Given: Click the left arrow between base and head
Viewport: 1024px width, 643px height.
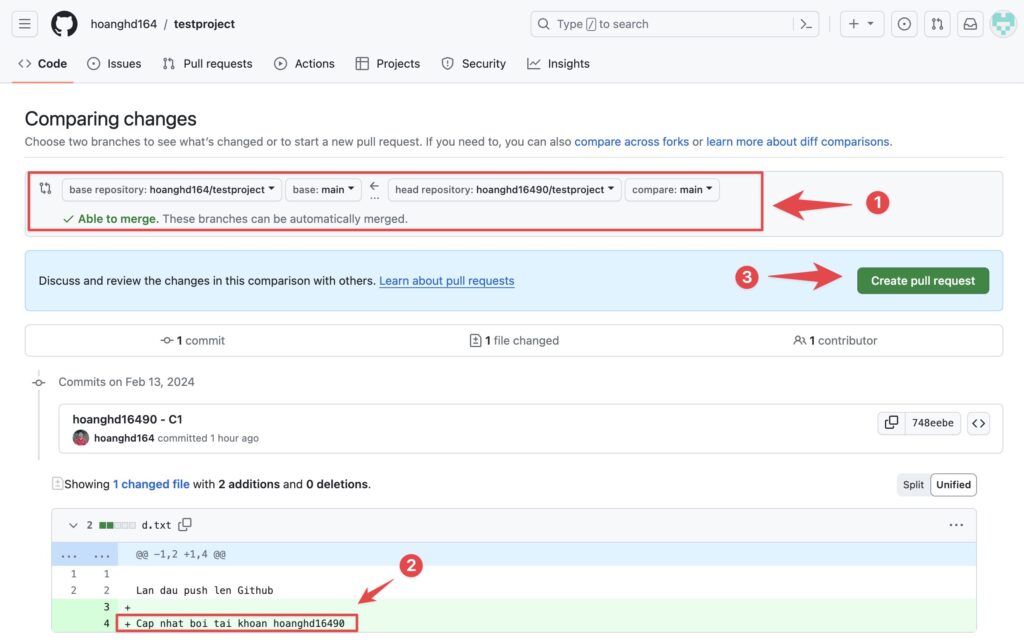Looking at the screenshot, I should [374, 186].
